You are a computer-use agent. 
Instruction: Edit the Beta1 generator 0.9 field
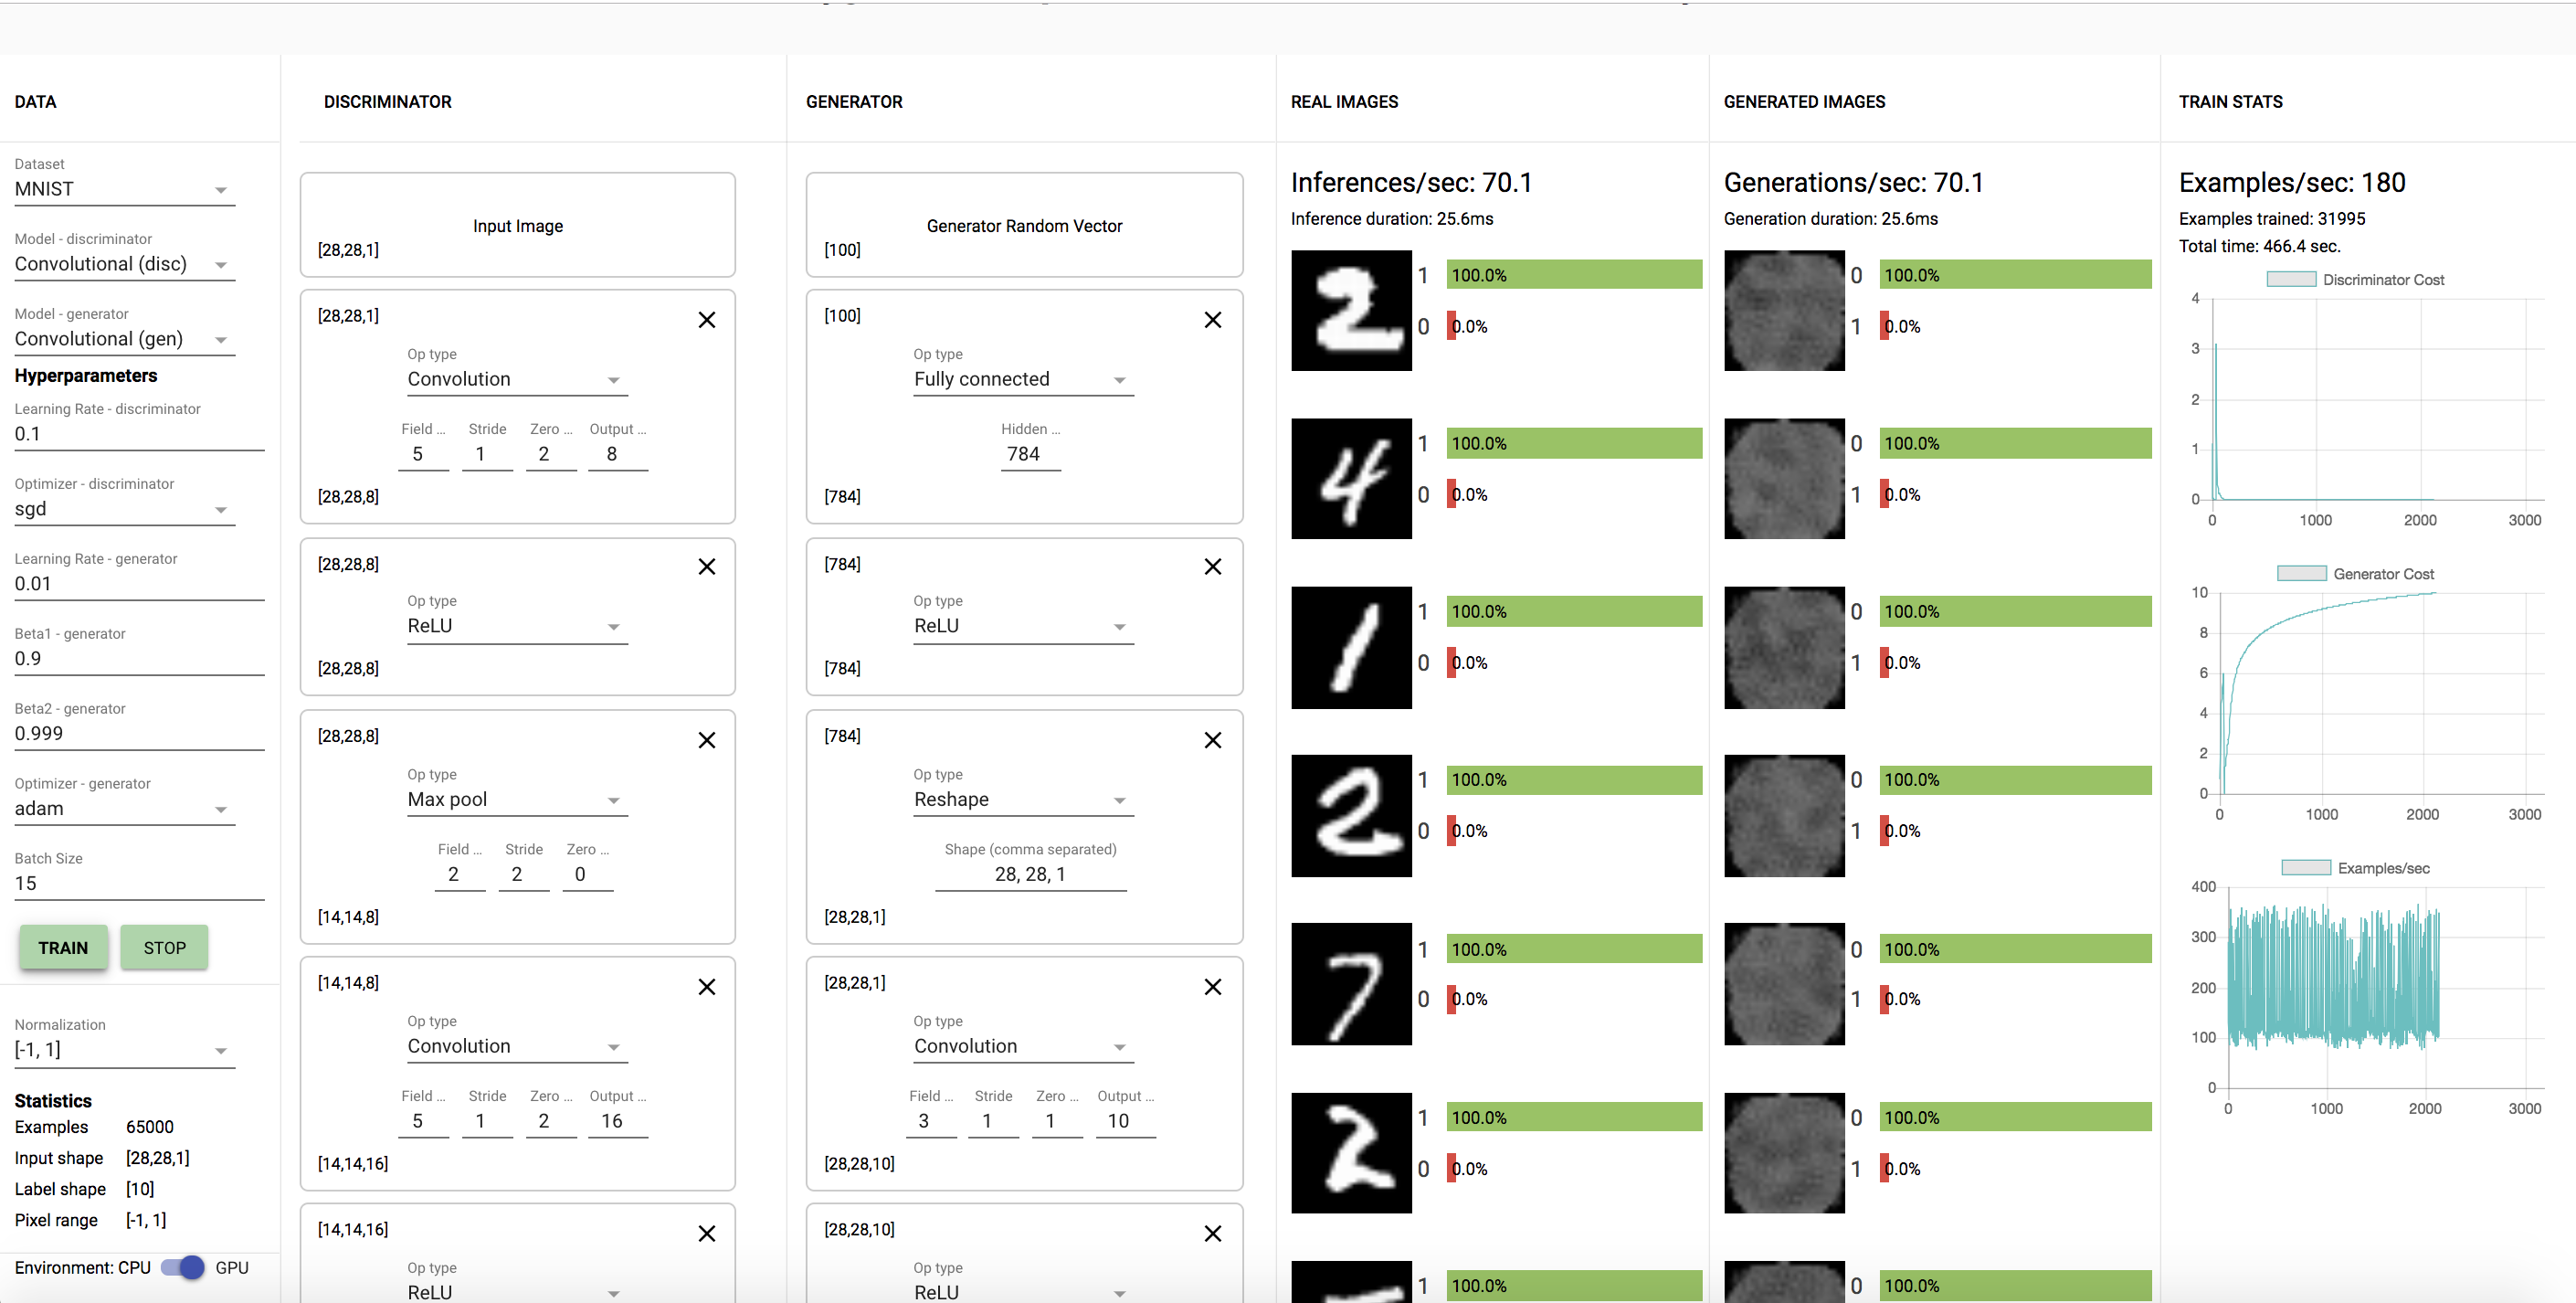[139, 660]
